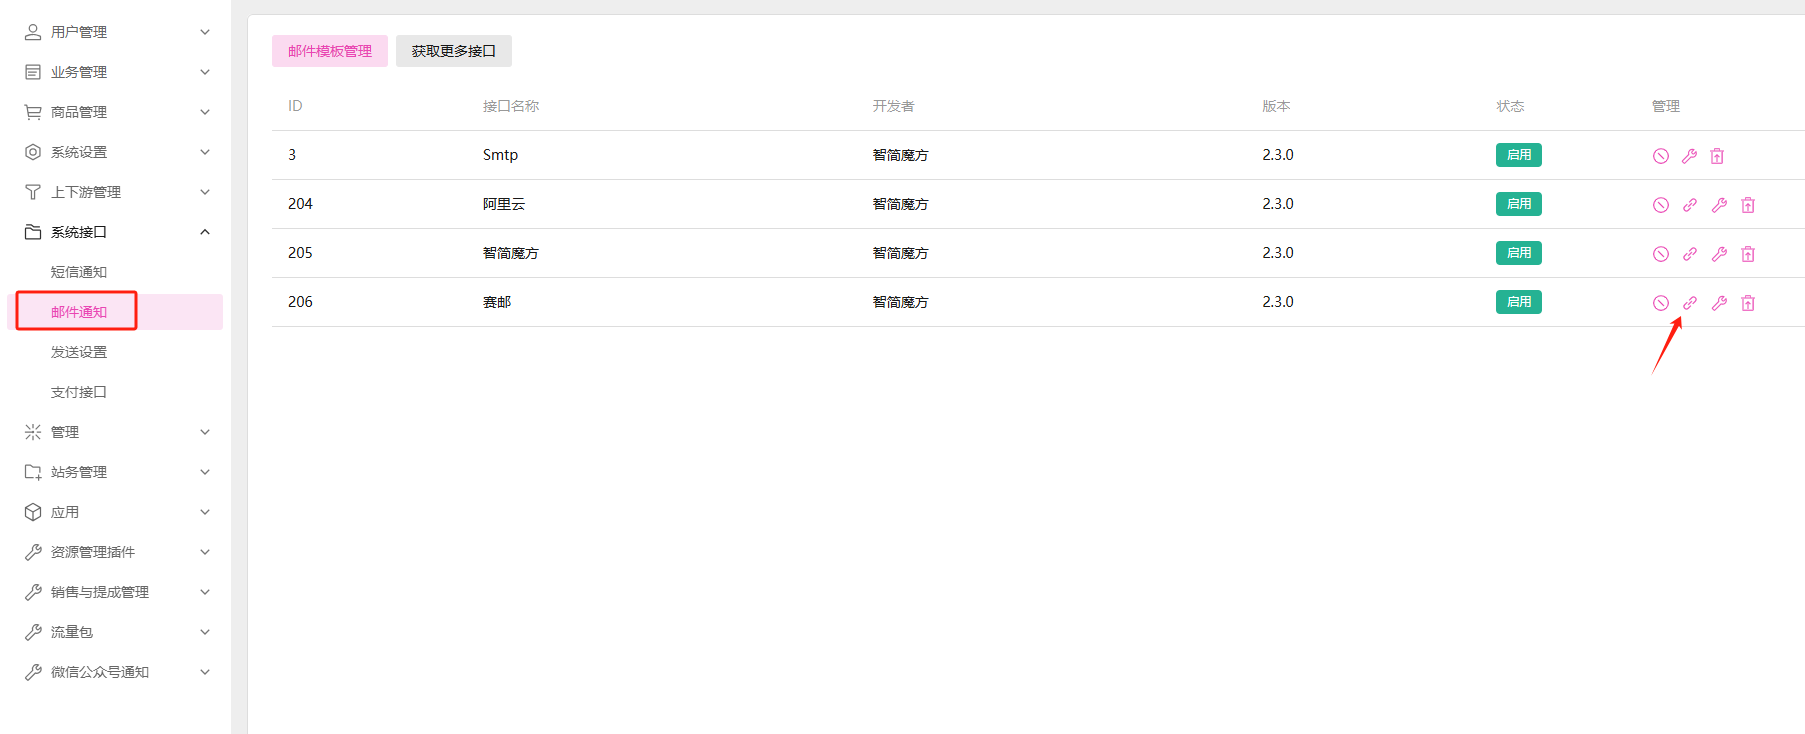This screenshot has width=1805, height=734.
Task: Click the link icon in 阿里云 row
Action: (1689, 205)
